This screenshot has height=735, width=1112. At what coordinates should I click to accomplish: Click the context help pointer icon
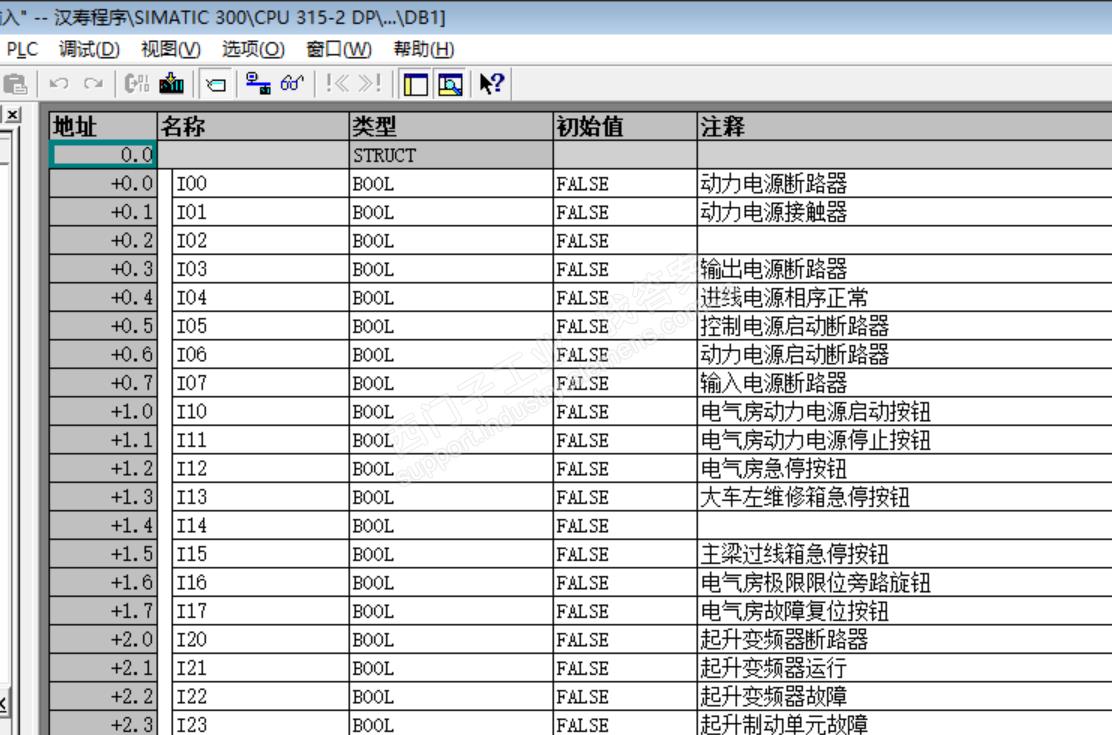click(491, 84)
